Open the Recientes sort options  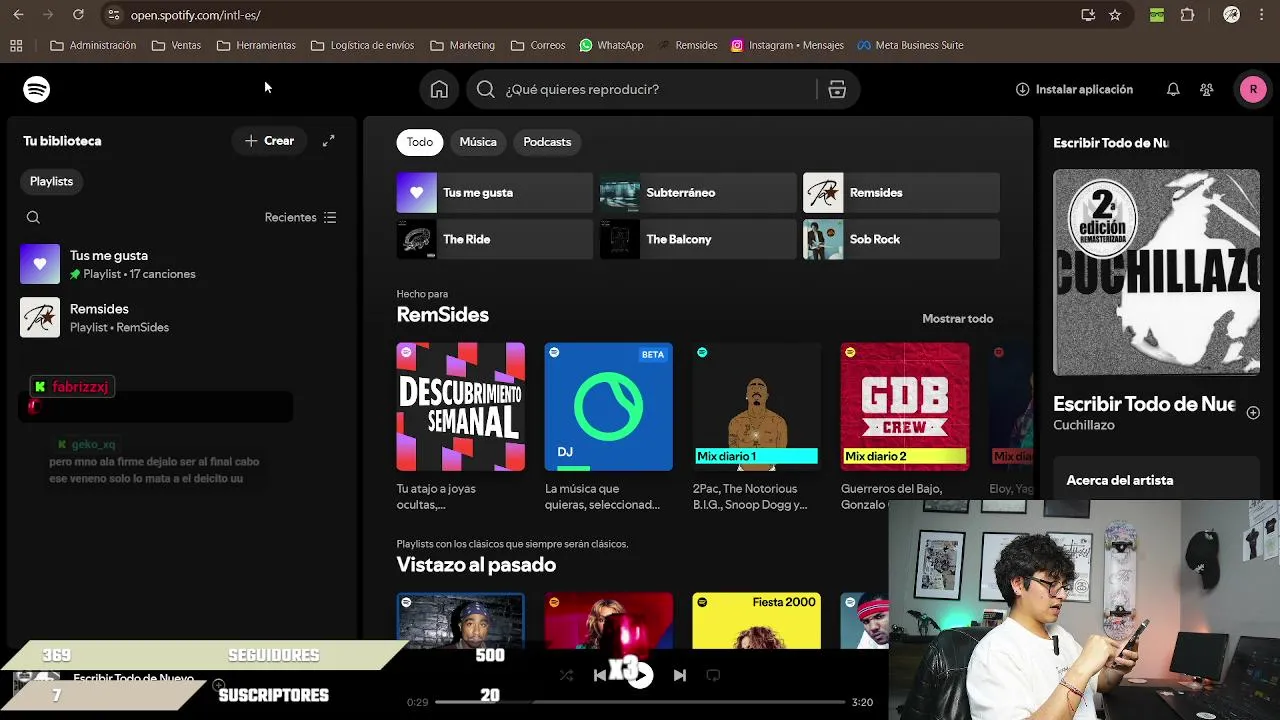300,217
